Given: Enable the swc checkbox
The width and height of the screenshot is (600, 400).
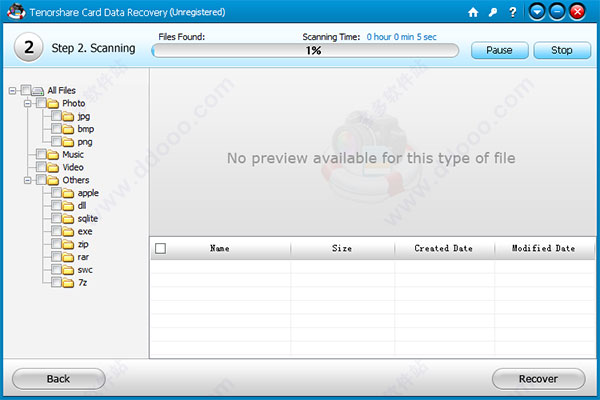Looking at the screenshot, I should point(56,269).
